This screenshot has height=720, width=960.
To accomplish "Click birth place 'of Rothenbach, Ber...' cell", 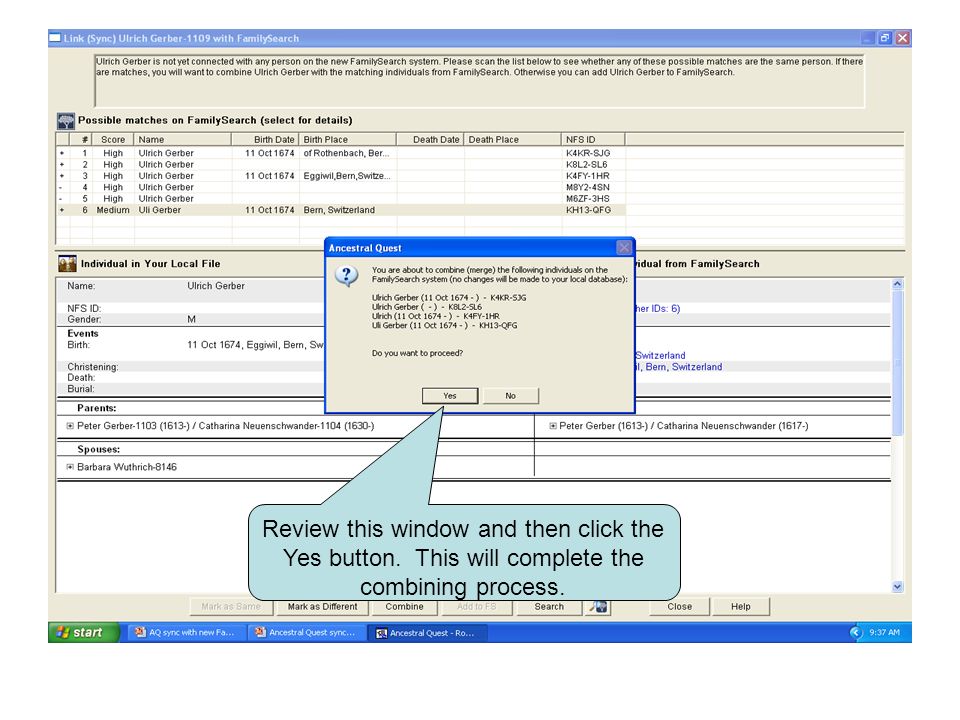I will click(347, 153).
